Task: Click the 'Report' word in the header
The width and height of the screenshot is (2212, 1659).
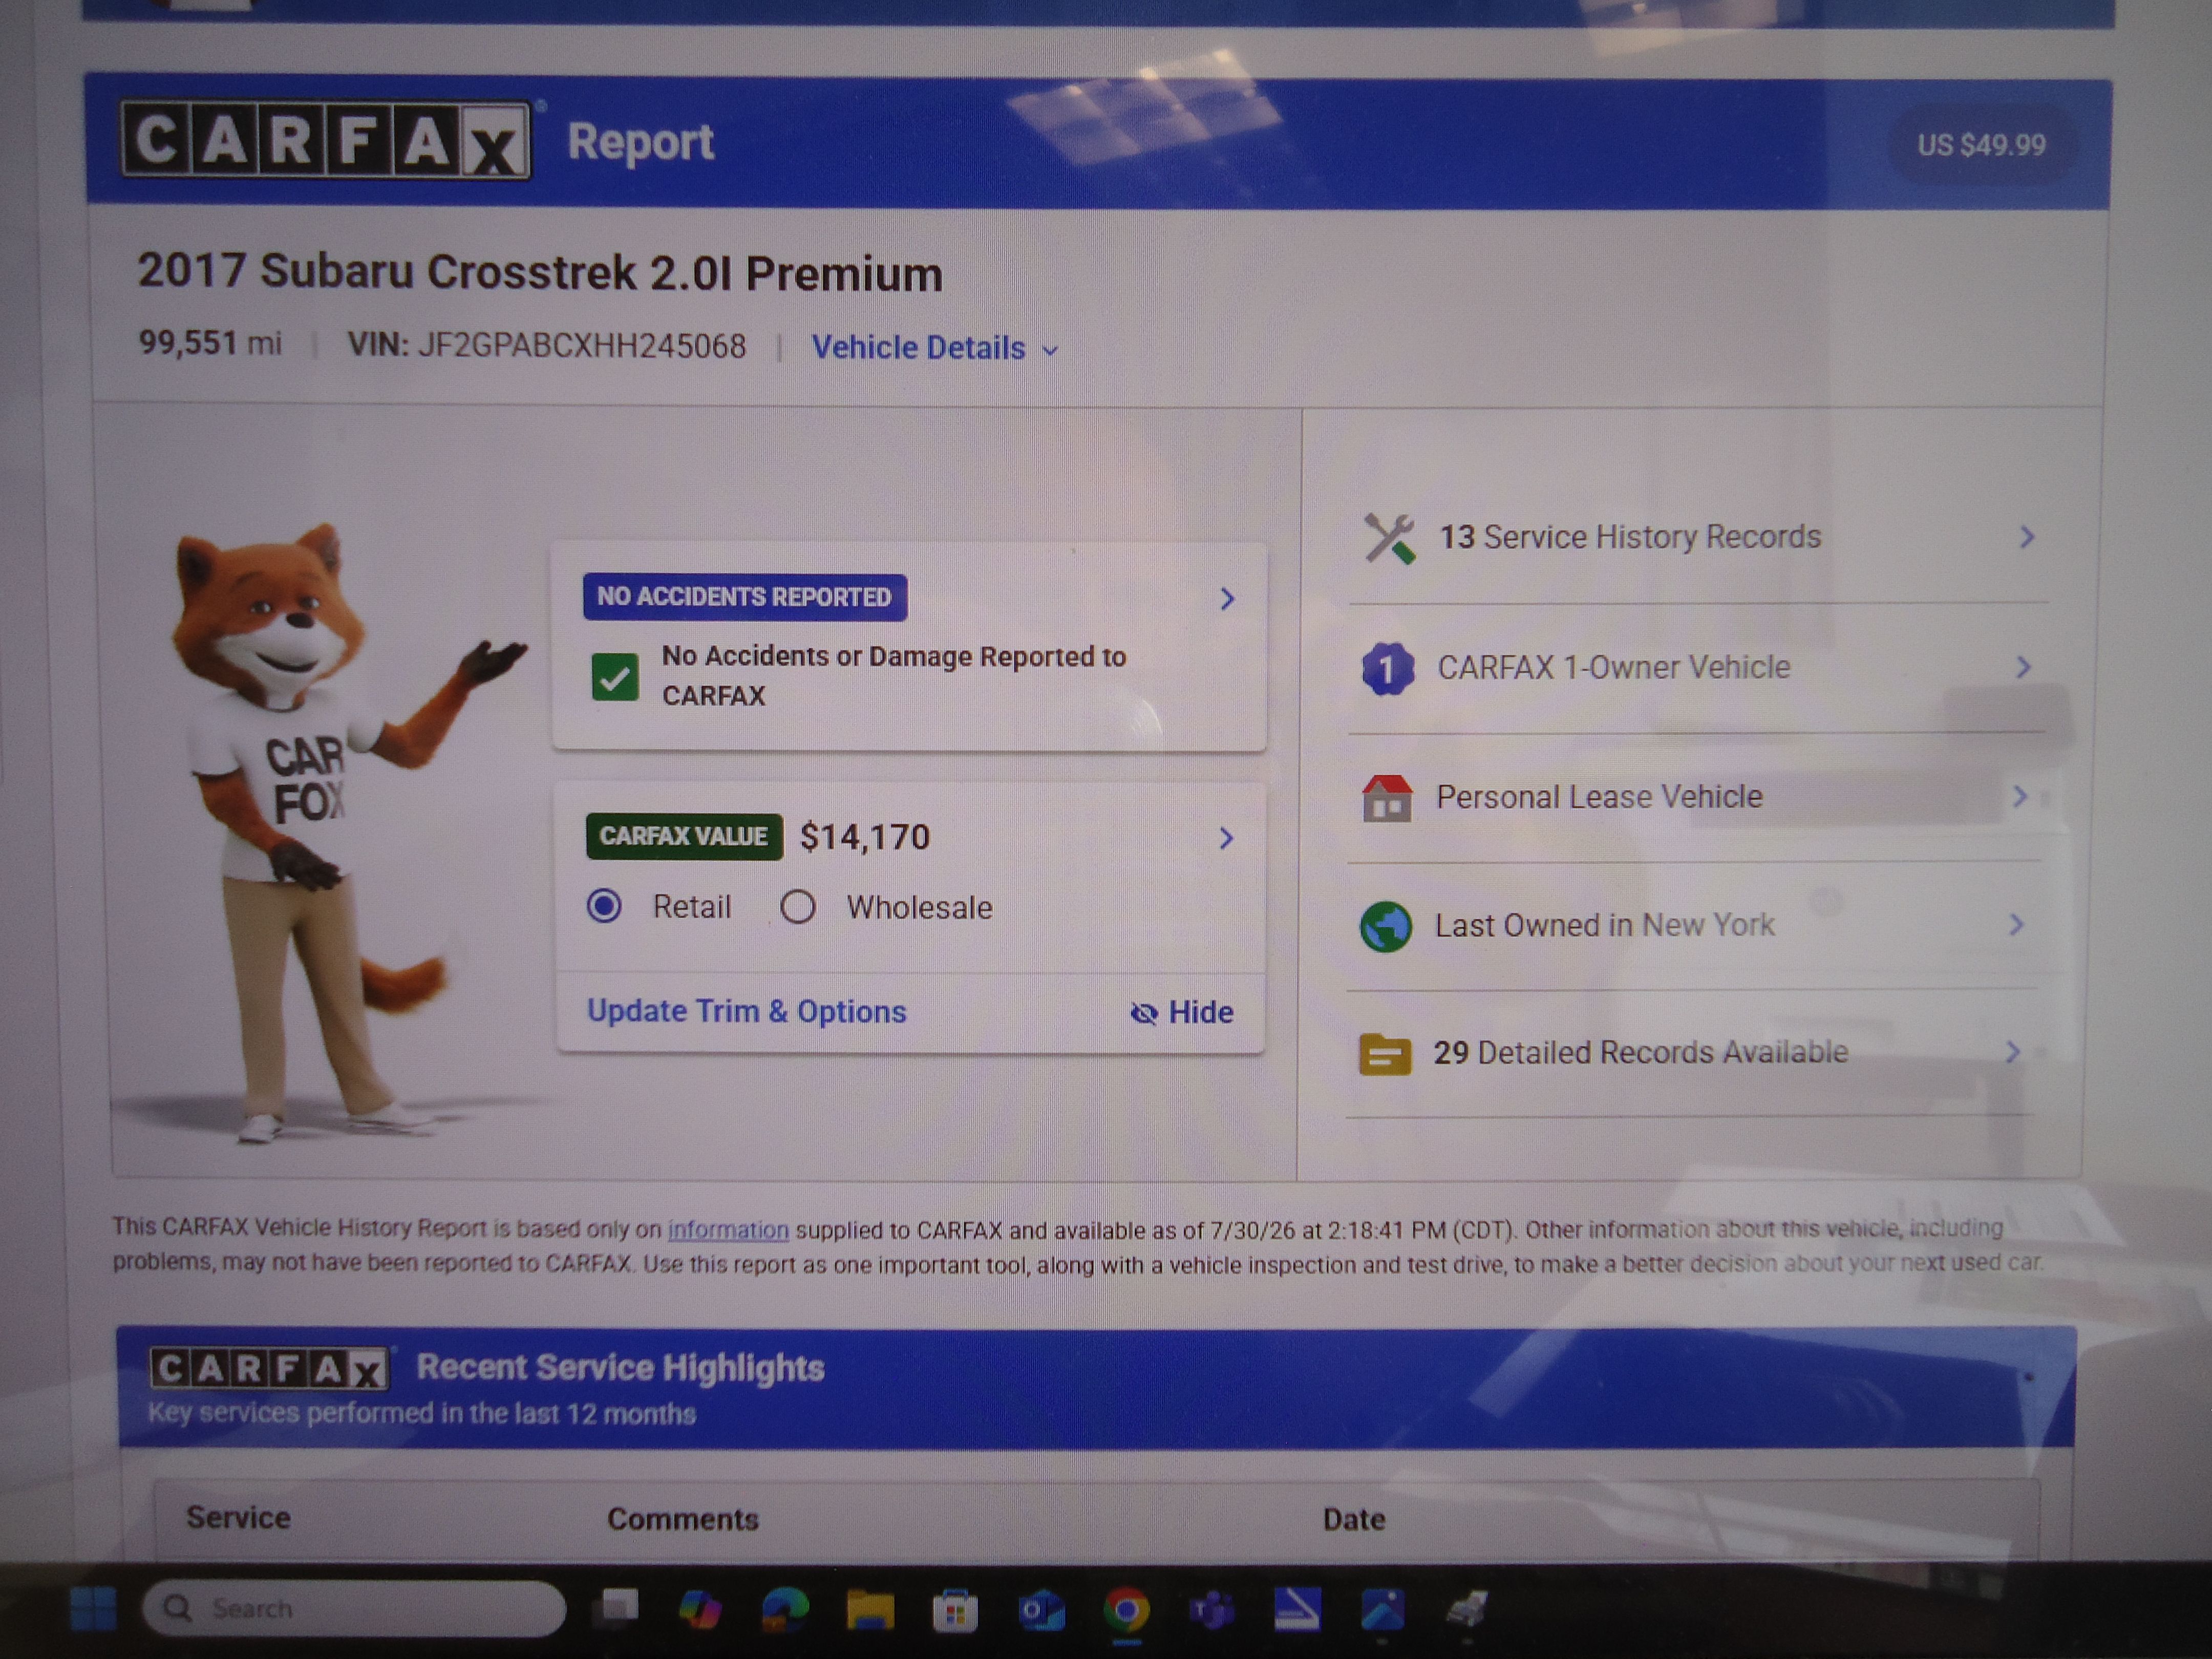Action: point(641,142)
